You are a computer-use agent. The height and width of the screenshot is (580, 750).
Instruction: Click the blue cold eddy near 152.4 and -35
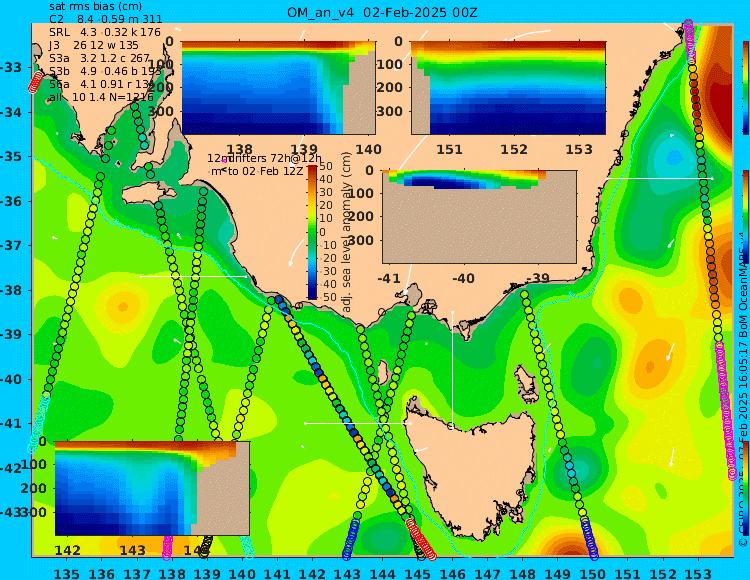coord(674,156)
